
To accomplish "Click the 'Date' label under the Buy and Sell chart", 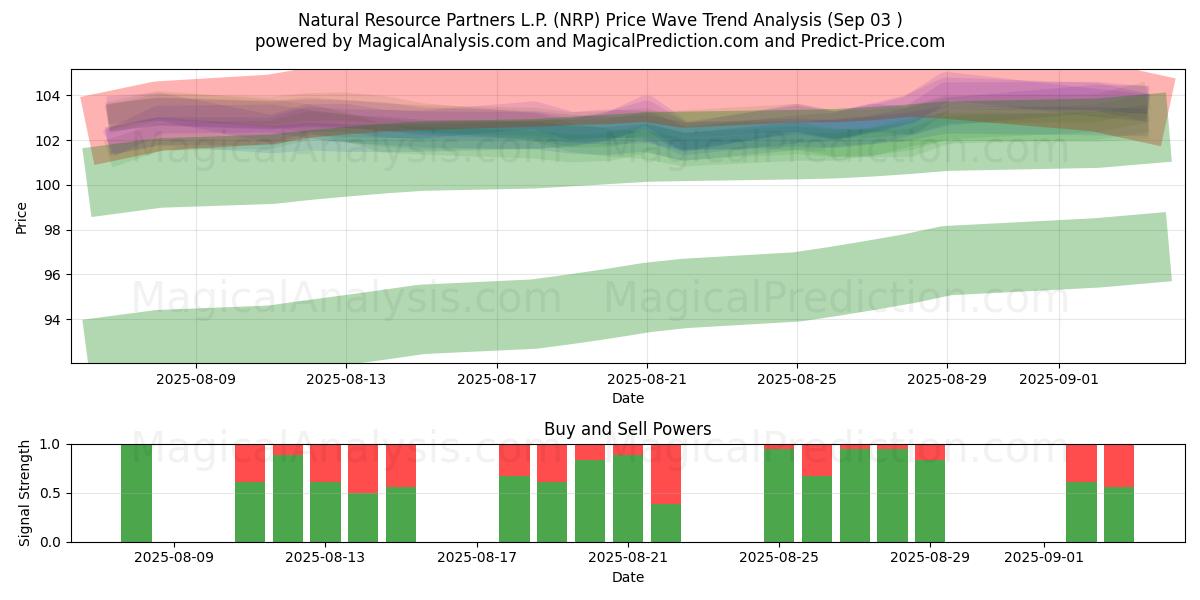I will (628, 577).
